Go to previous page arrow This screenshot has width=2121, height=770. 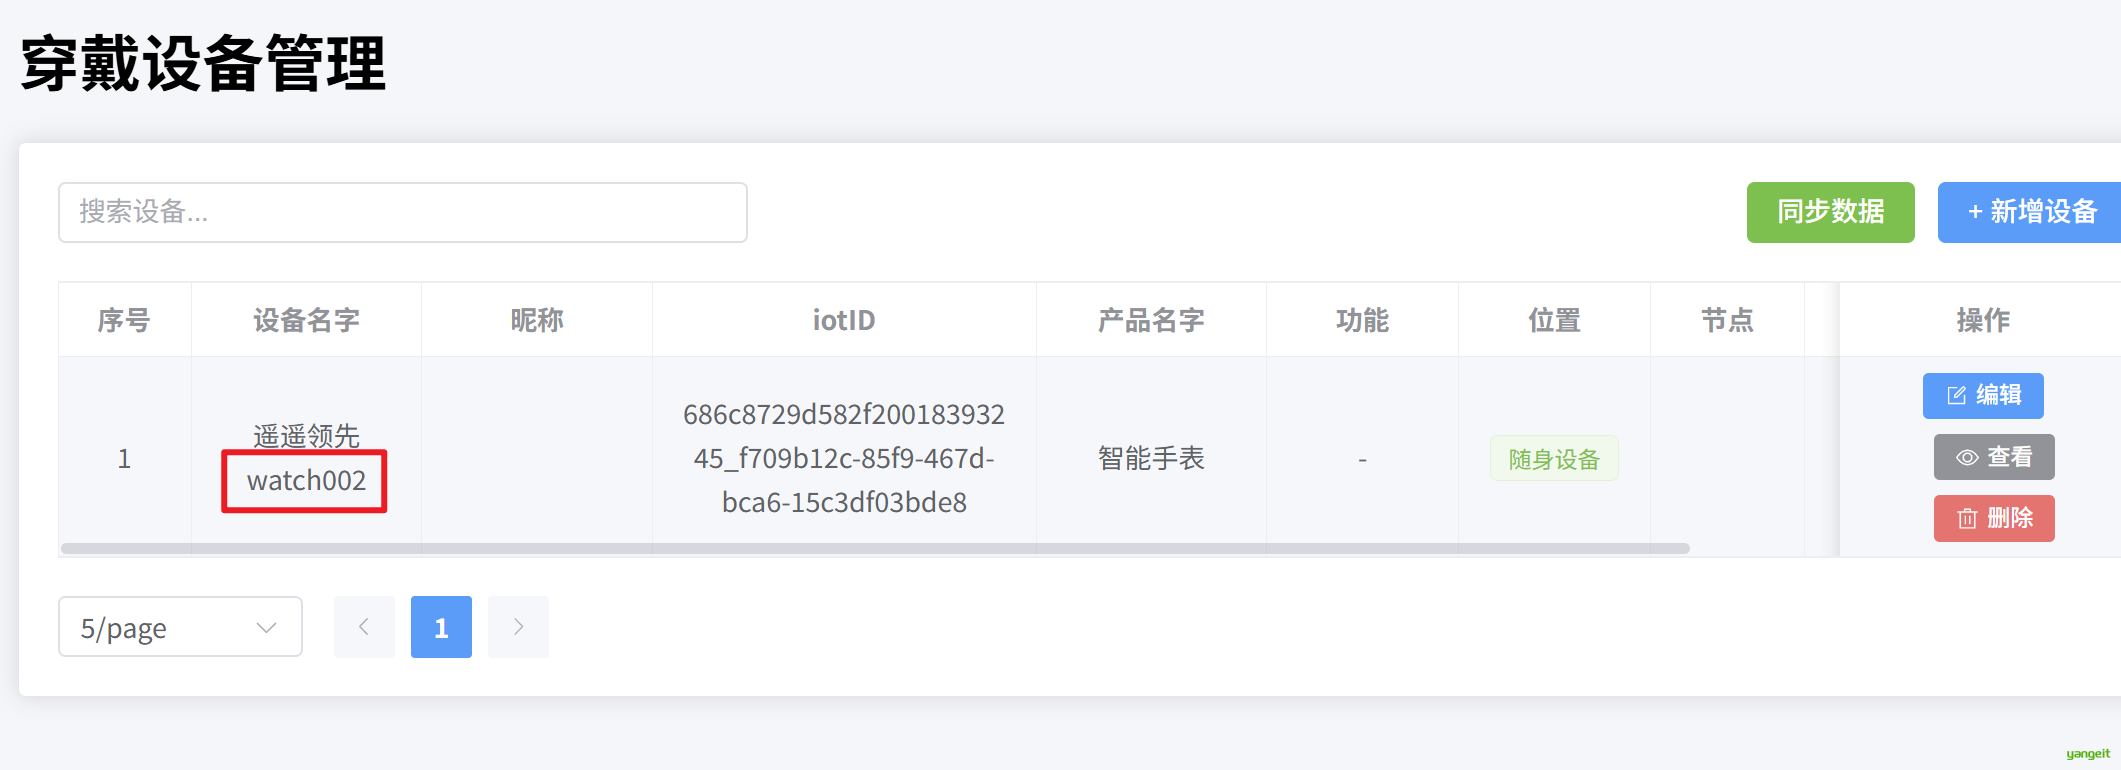coord(364,627)
